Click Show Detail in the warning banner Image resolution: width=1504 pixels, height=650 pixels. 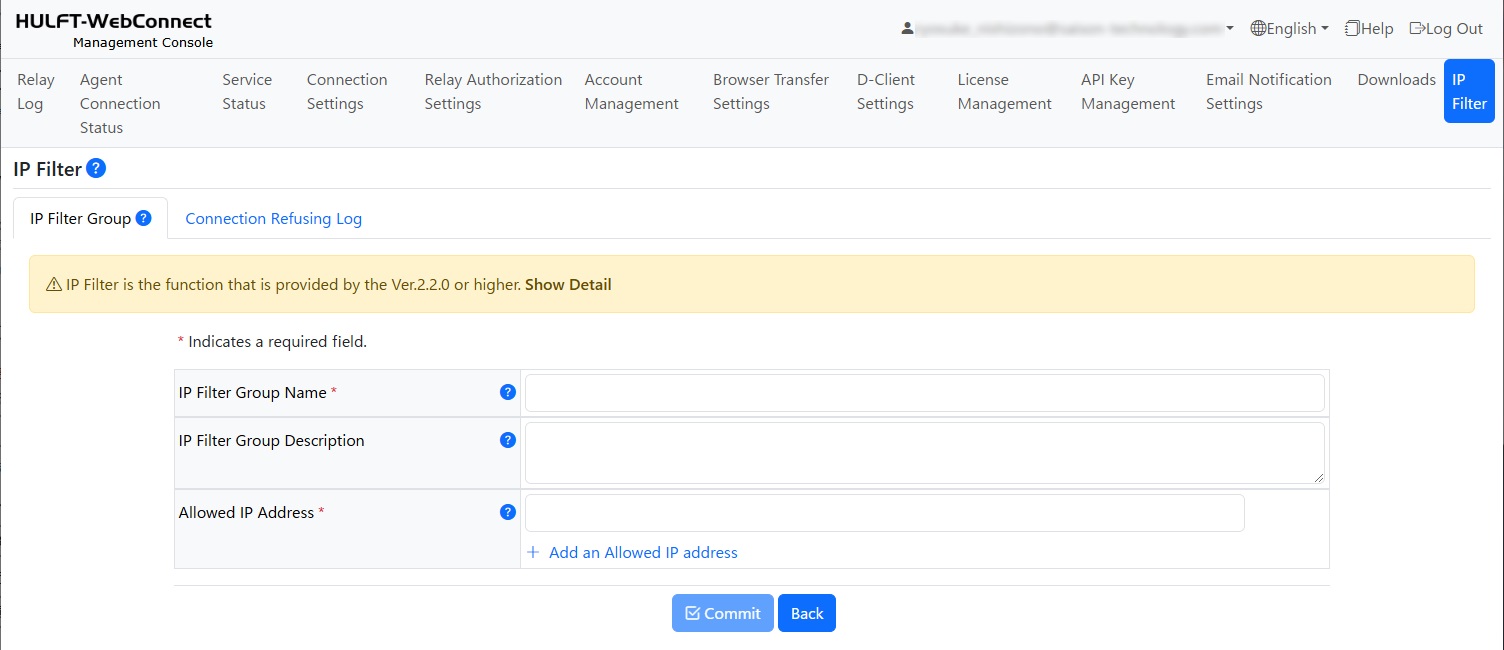pyautogui.click(x=568, y=285)
